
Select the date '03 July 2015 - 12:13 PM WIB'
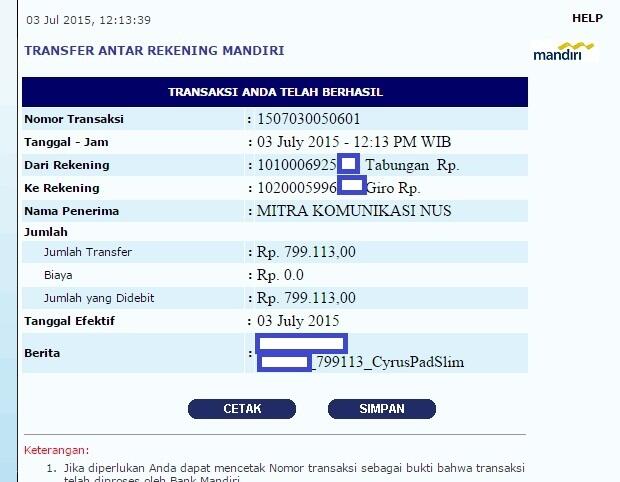[354, 142]
